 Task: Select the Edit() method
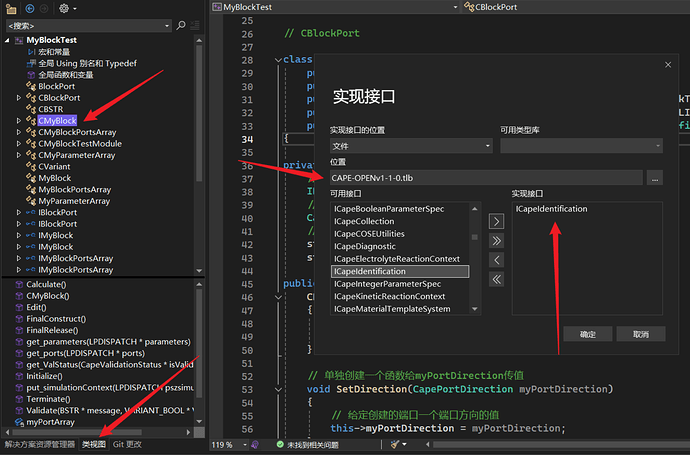point(36,307)
